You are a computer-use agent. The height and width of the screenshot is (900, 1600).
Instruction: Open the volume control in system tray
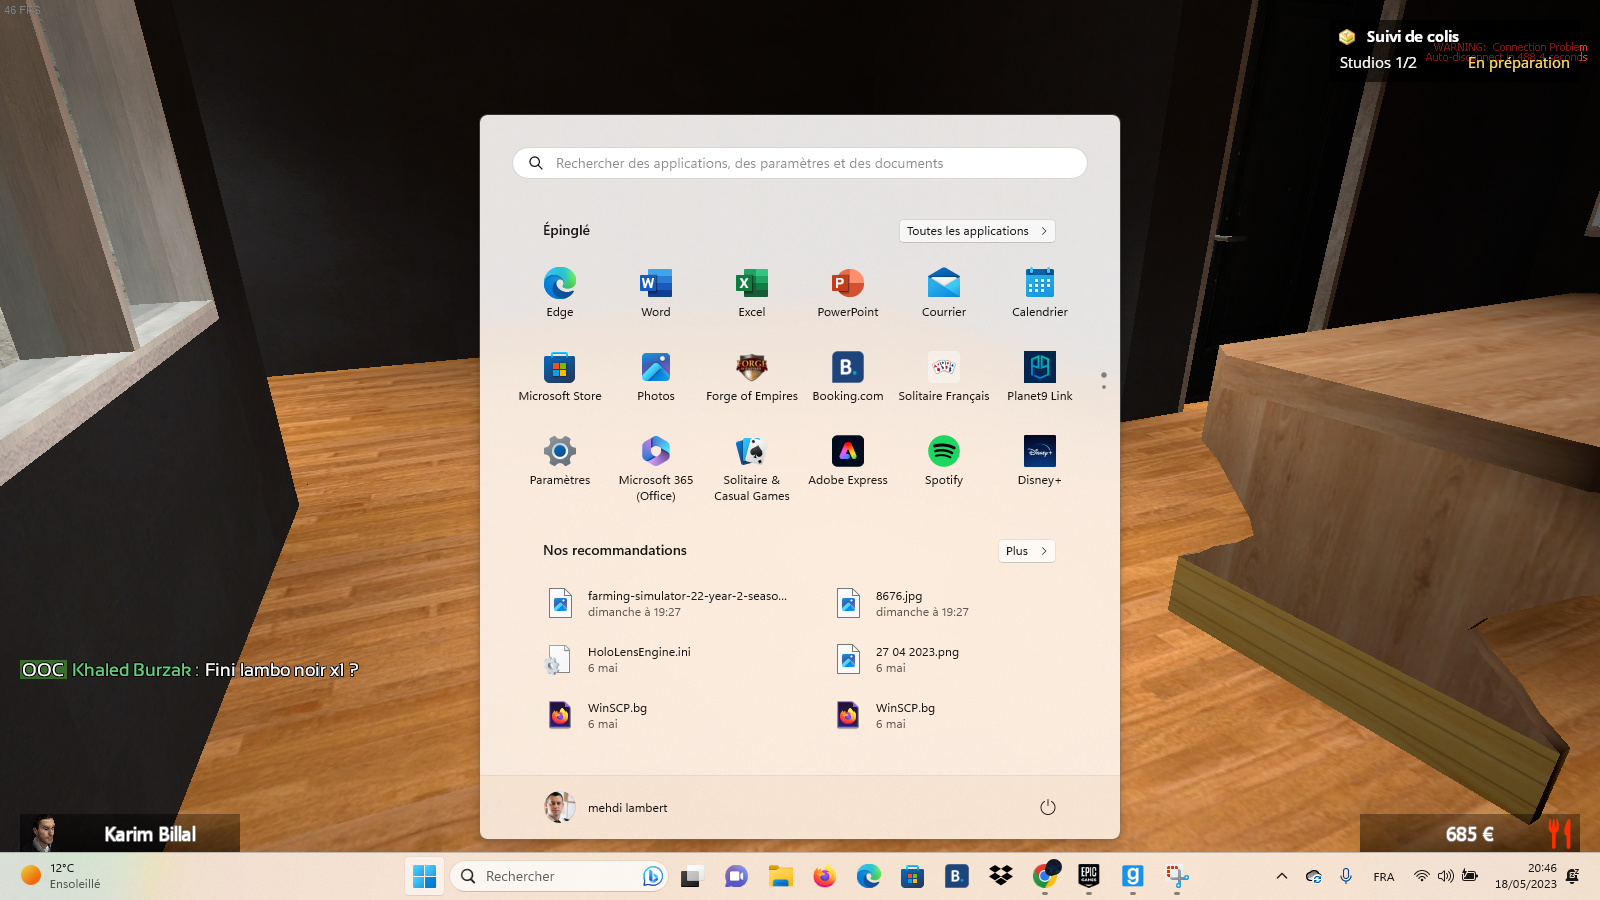[1445, 877]
